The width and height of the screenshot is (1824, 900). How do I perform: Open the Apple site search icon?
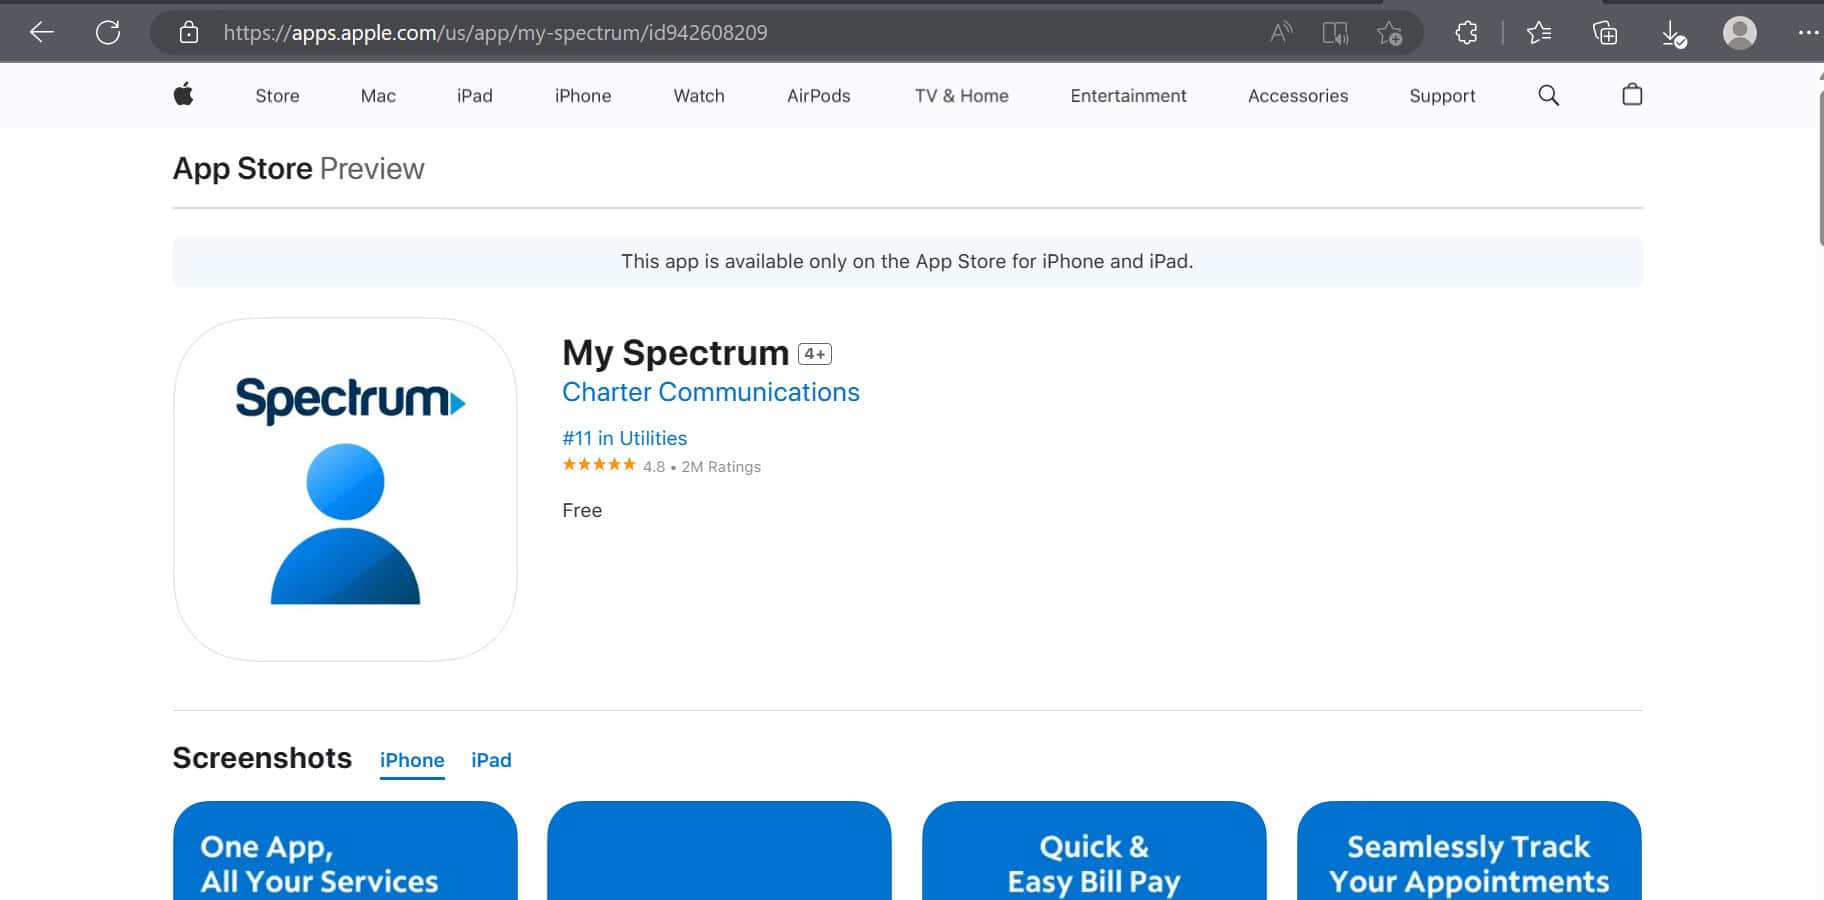[1548, 95]
